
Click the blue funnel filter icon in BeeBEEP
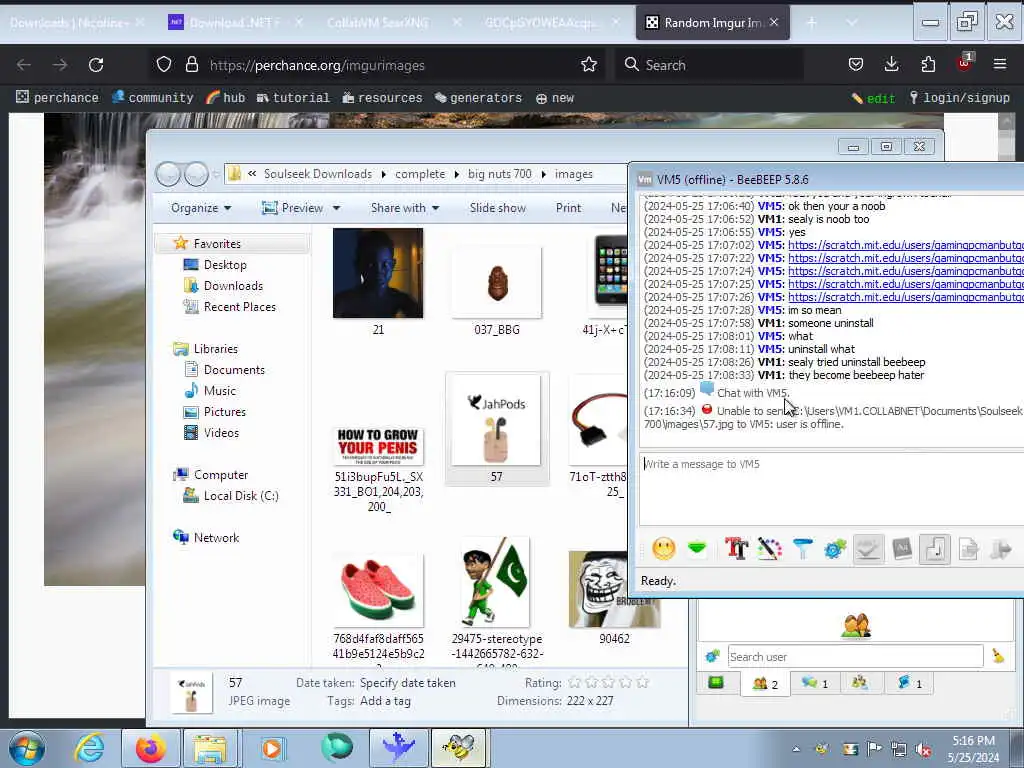[803, 549]
